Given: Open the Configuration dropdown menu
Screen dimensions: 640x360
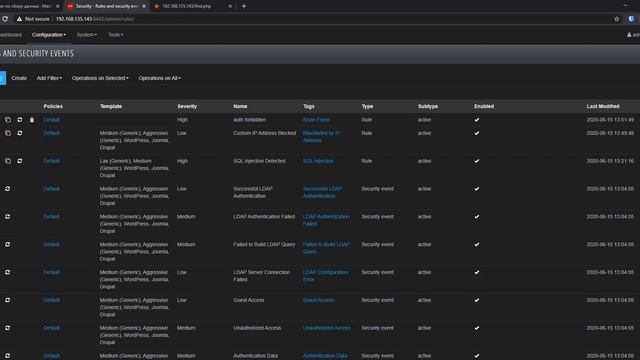Looking at the screenshot, I should (x=49, y=35).
